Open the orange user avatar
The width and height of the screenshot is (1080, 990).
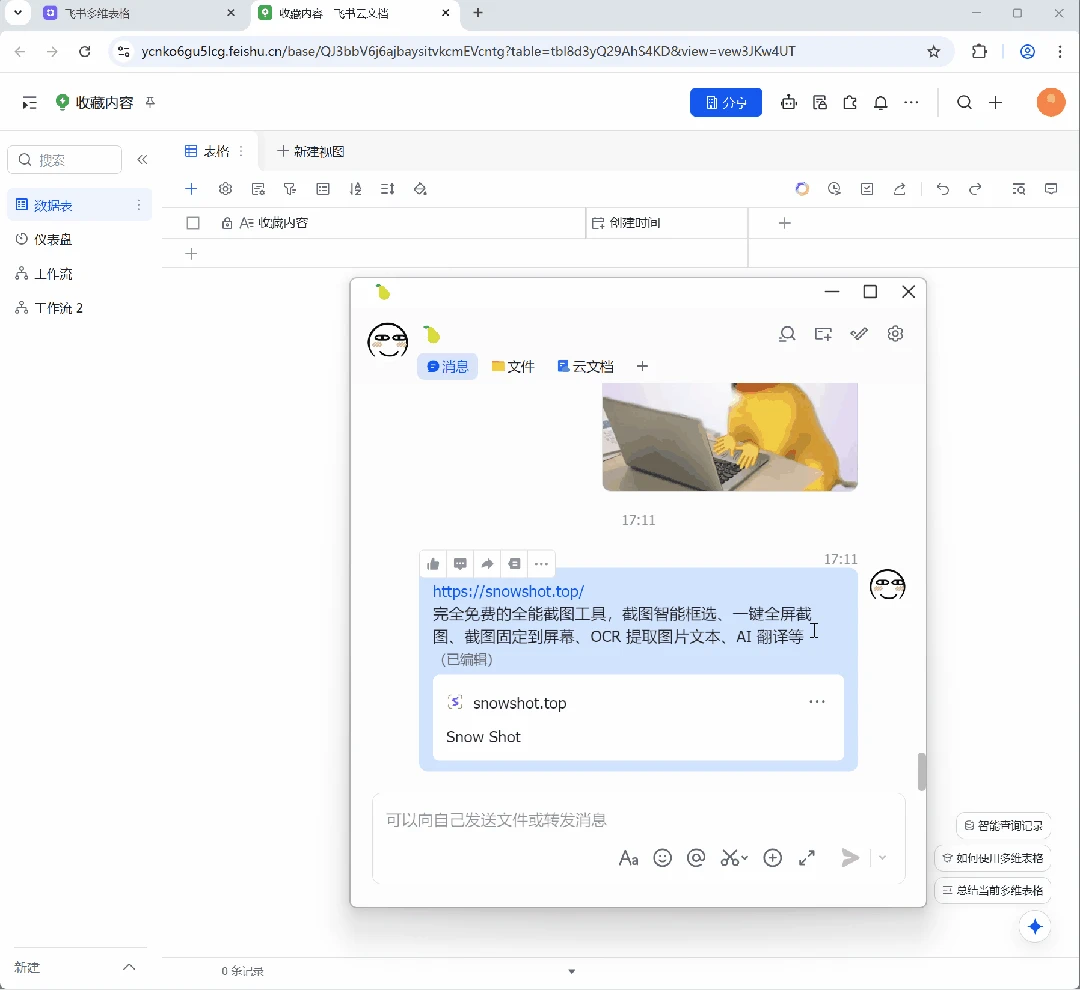pos(1050,103)
